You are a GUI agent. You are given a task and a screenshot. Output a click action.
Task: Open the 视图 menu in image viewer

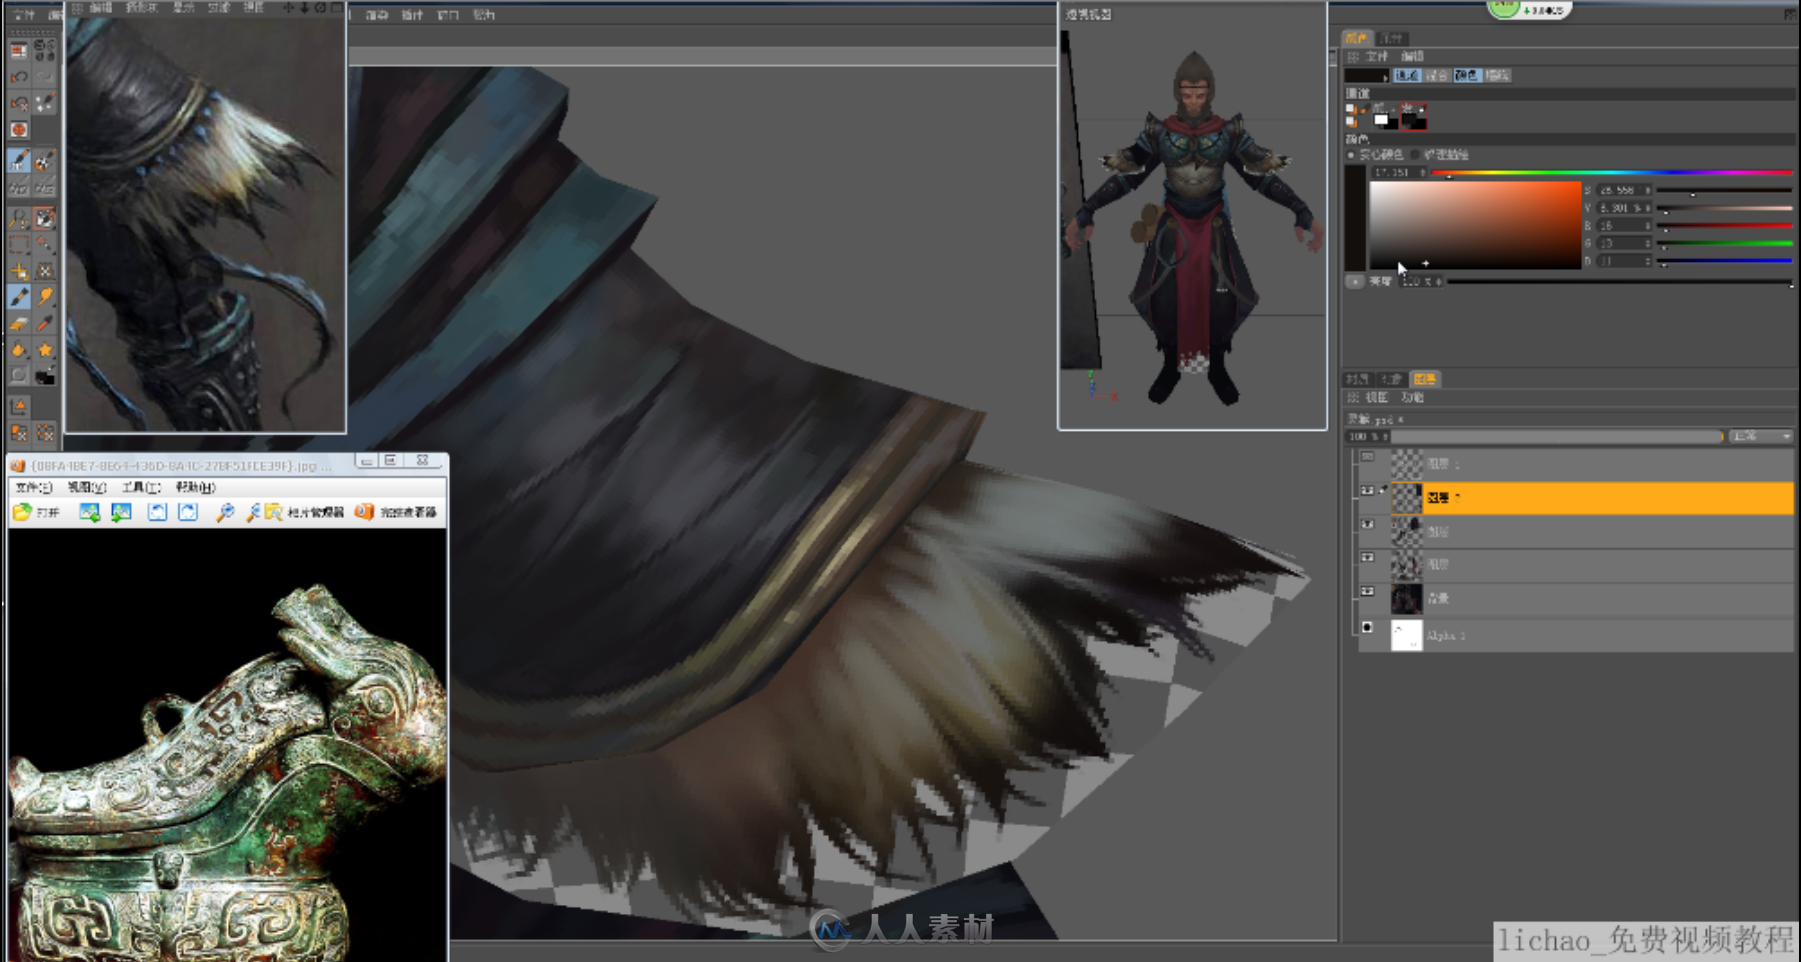pos(86,487)
